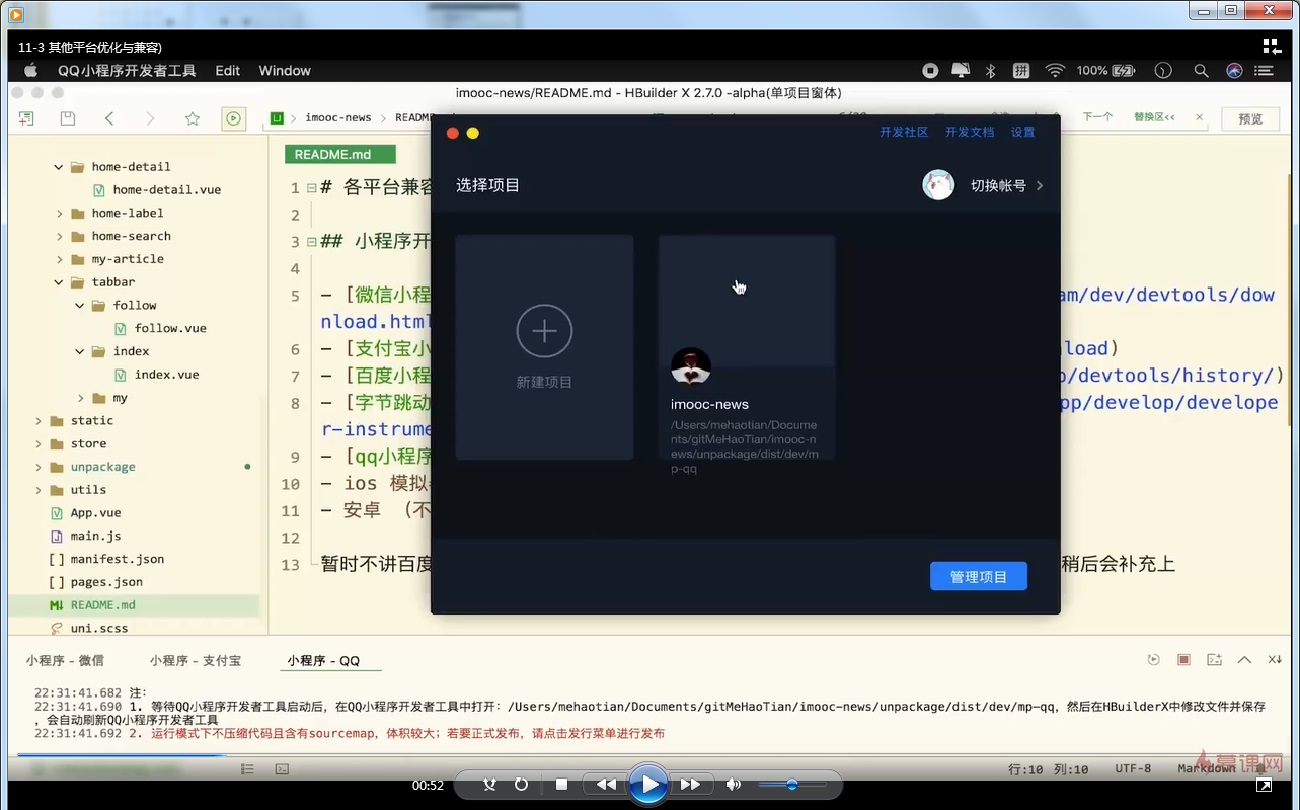Click the new file icon in HBuilder toolbar
Image resolution: width=1300 pixels, height=810 pixels.
pyautogui.click(x=25, y=118)
